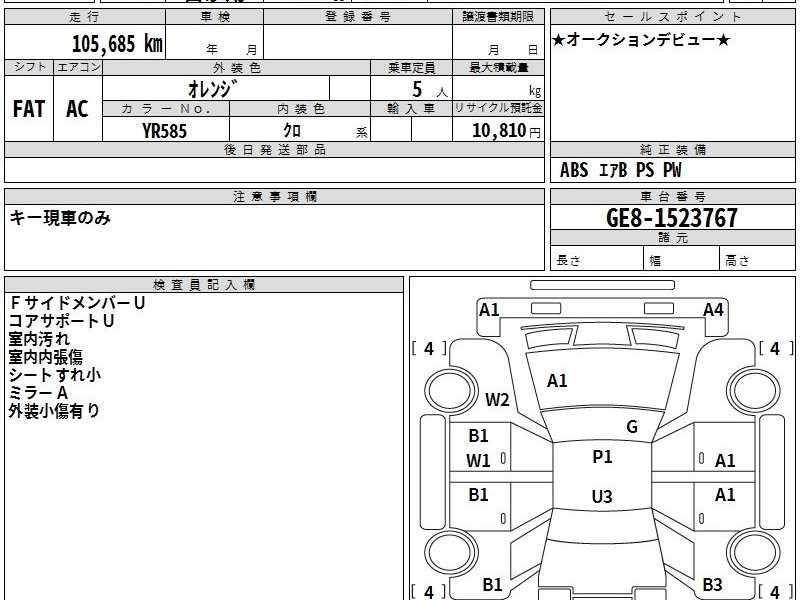Click the A4 damage mark on the diagram
Viewport: 800px width, 600px height.
coord(713,310)
